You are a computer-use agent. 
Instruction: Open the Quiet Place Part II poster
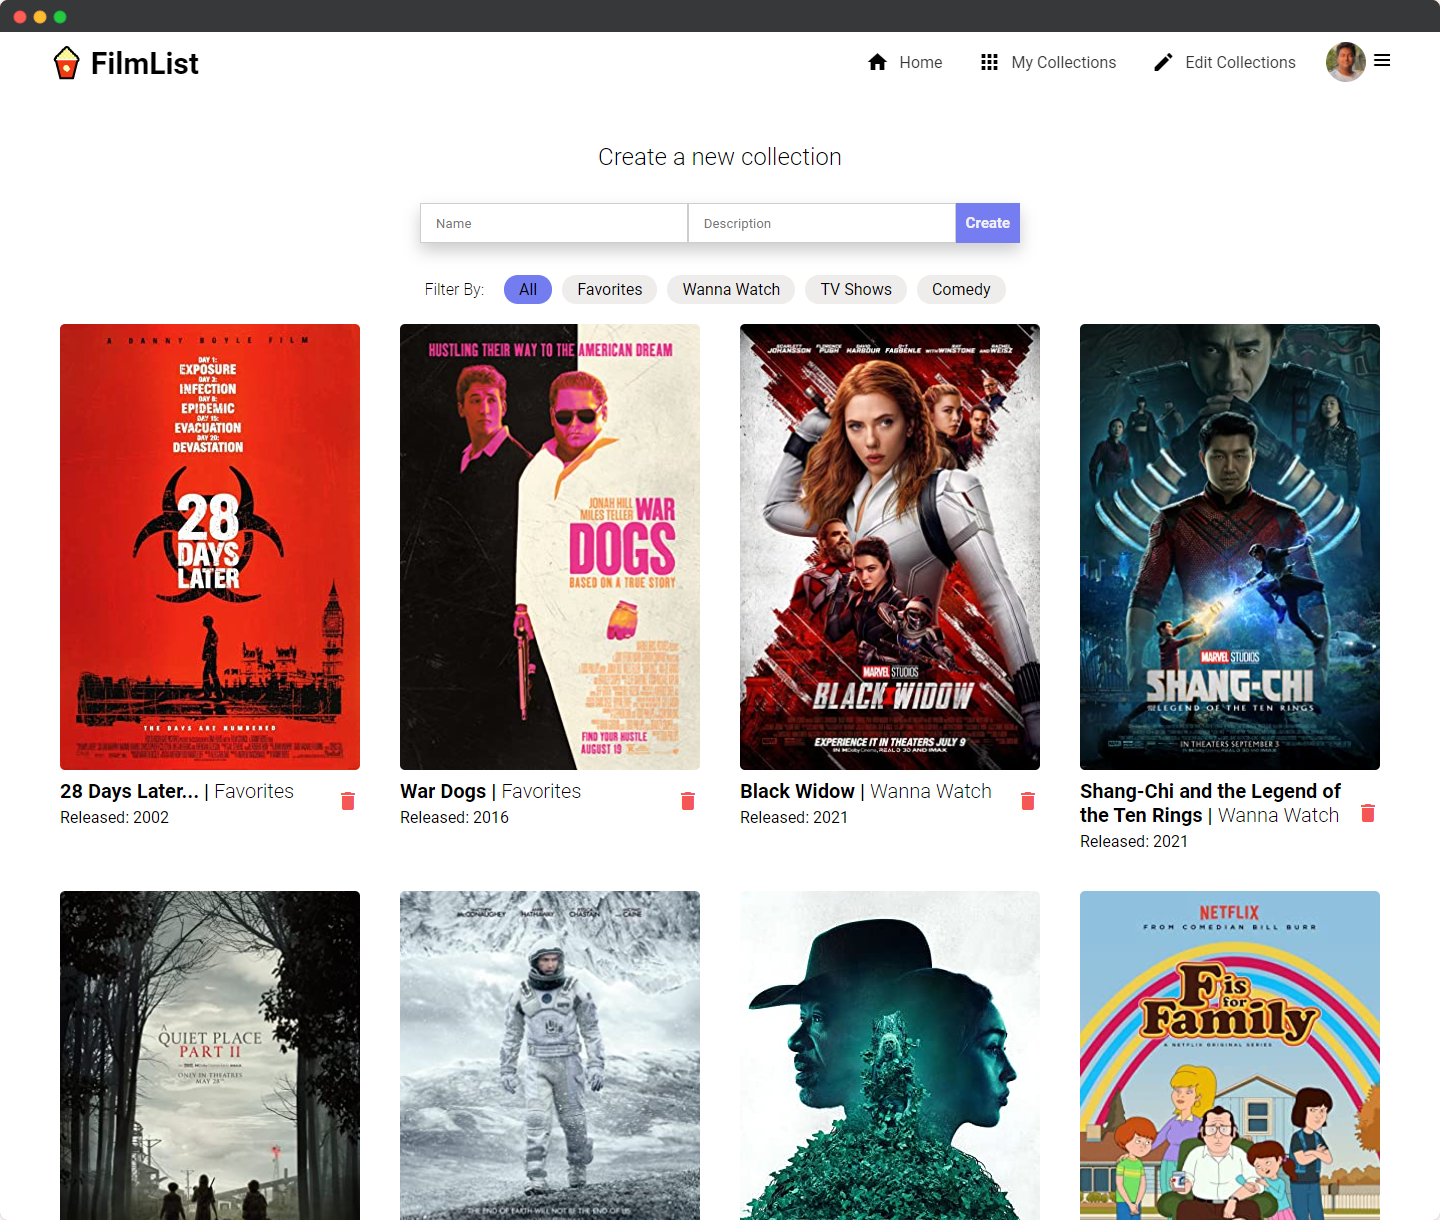[210, 1055]
